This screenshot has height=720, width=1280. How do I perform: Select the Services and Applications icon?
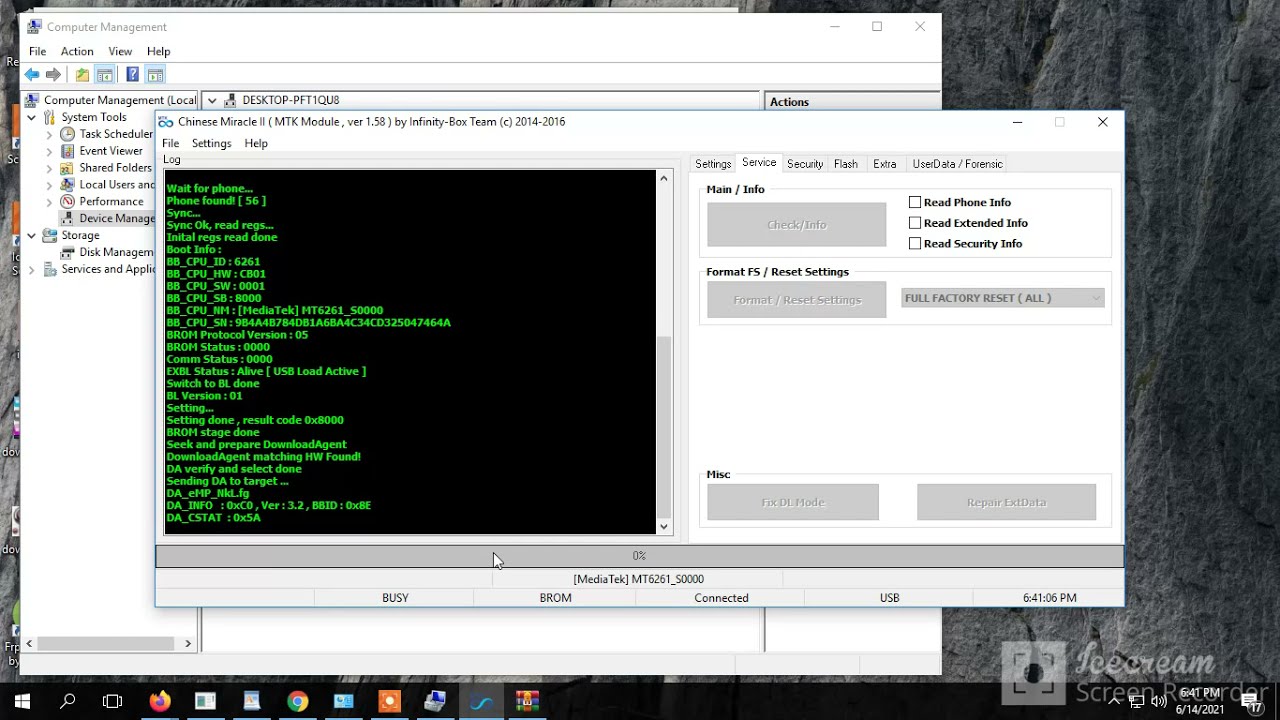click(x=50, y=269)
